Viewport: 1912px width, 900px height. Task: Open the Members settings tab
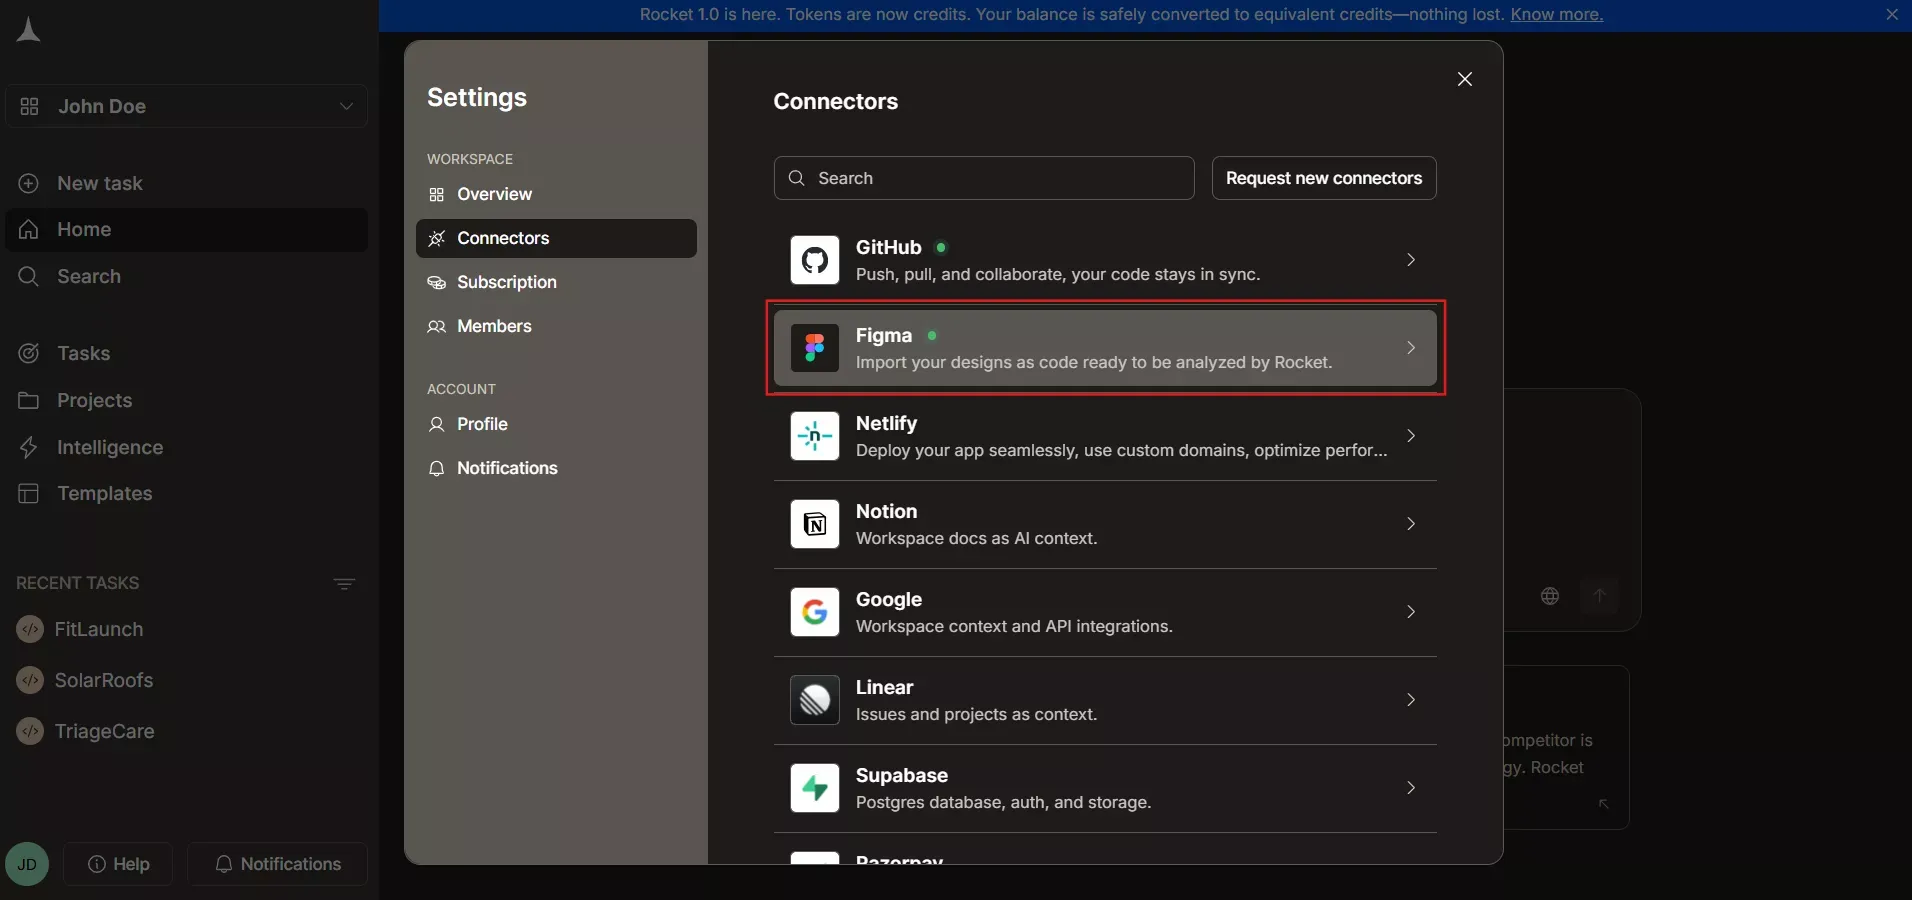(556, 326)
